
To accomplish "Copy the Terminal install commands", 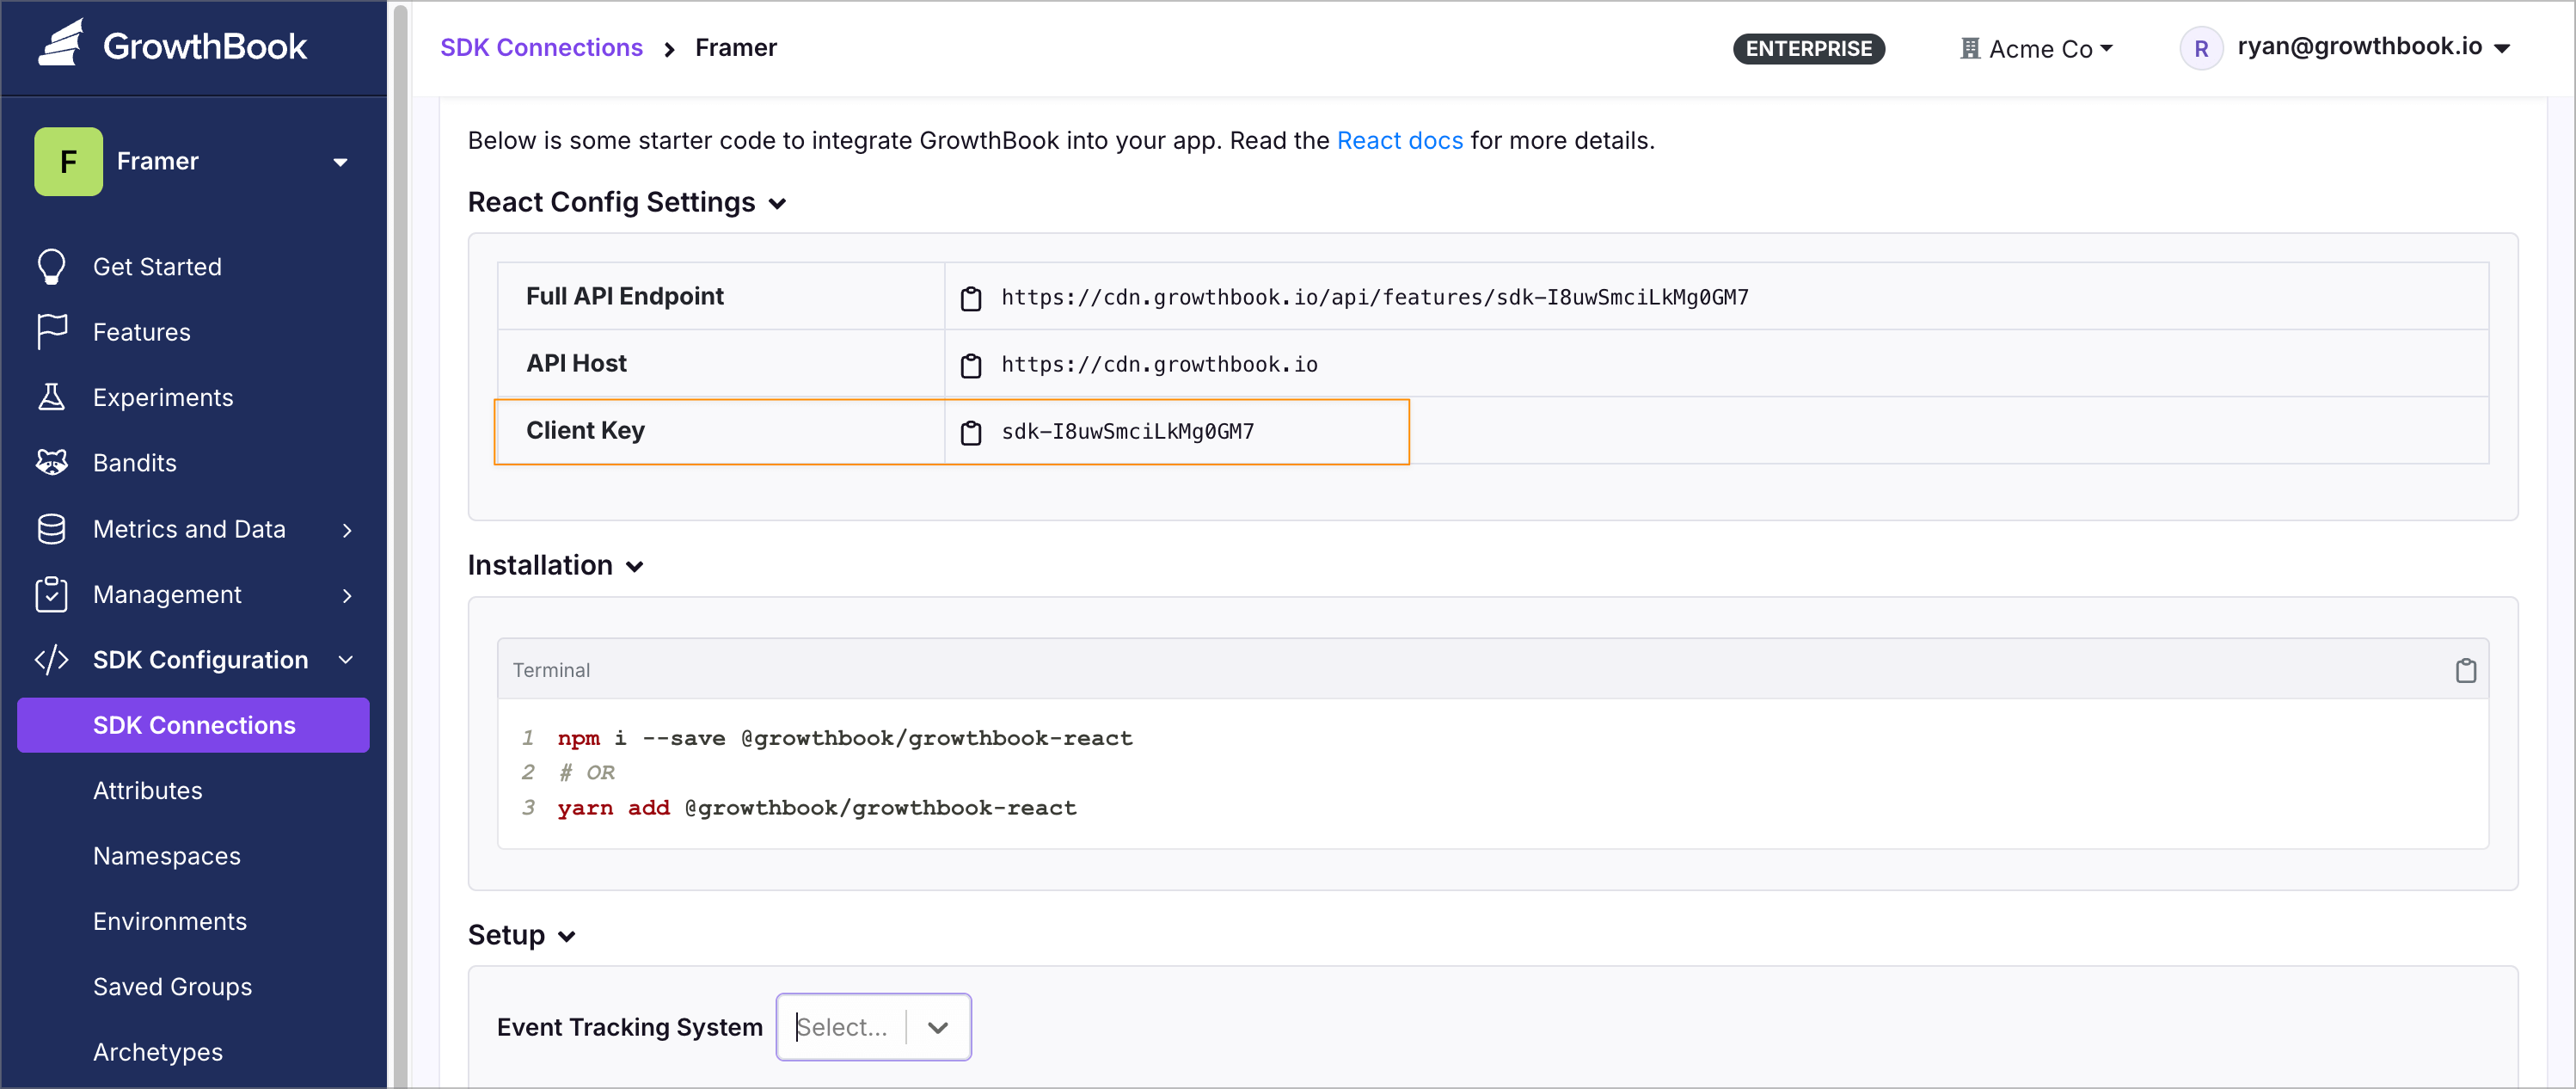I will point(2466,670).
